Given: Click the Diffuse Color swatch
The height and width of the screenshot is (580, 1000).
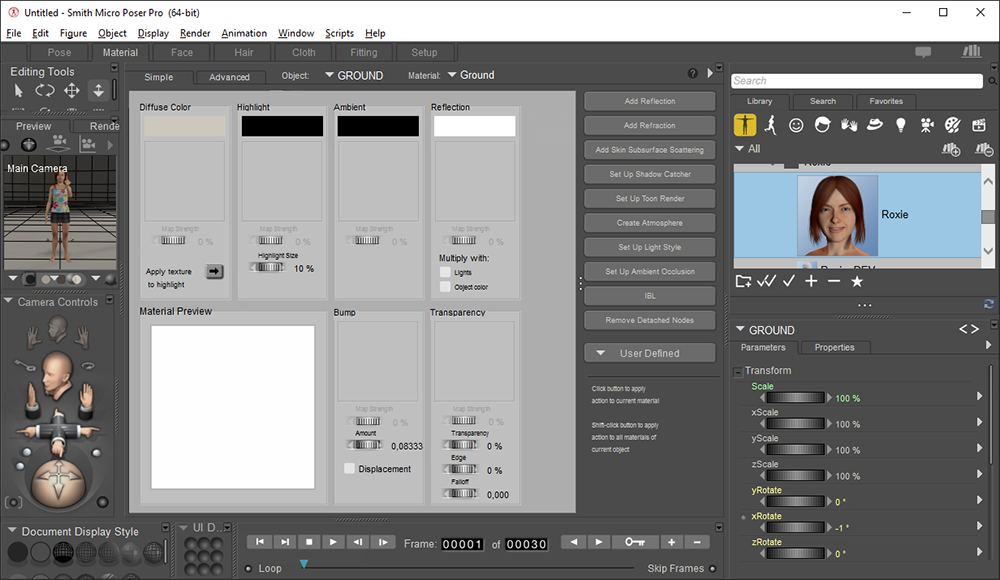Looking at the screenshot, I should [183, 126].
